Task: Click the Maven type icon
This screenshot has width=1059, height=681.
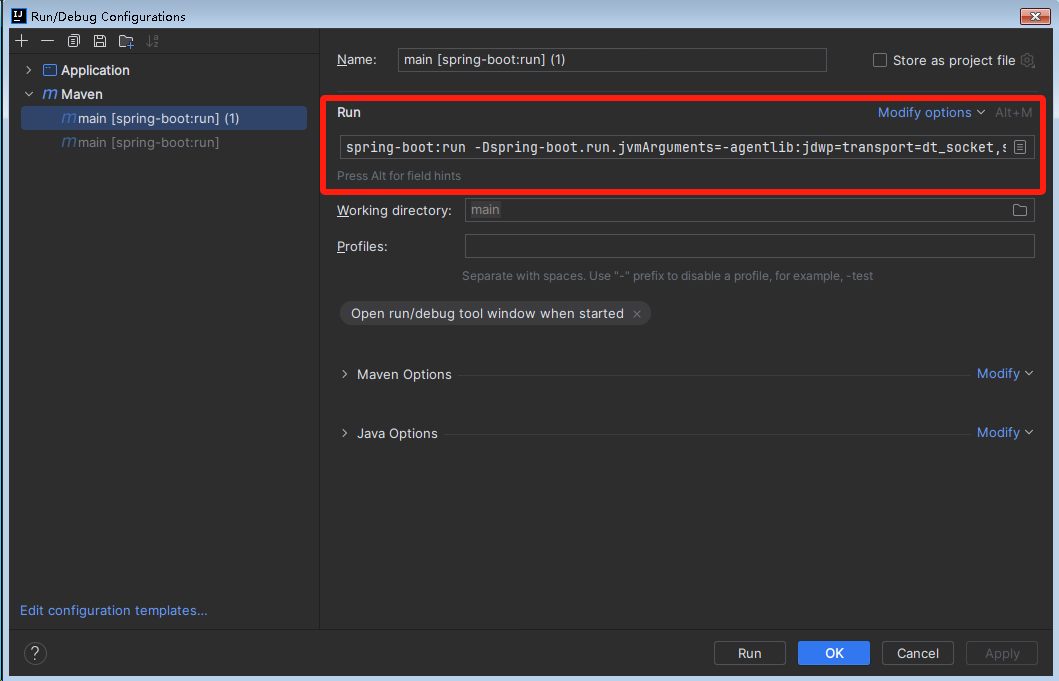Action: (50, 95)
